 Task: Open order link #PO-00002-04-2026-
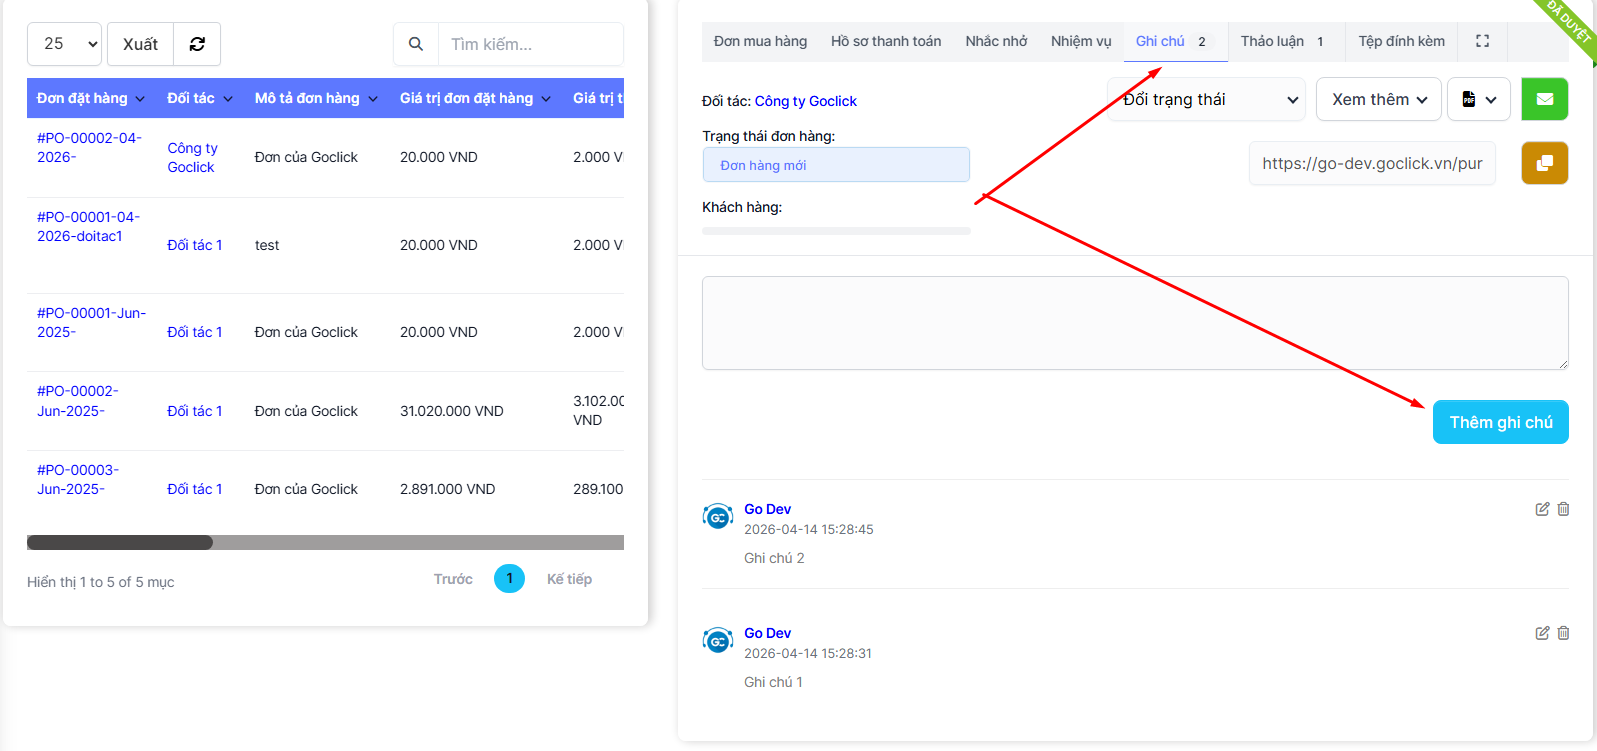coord(89,147)
